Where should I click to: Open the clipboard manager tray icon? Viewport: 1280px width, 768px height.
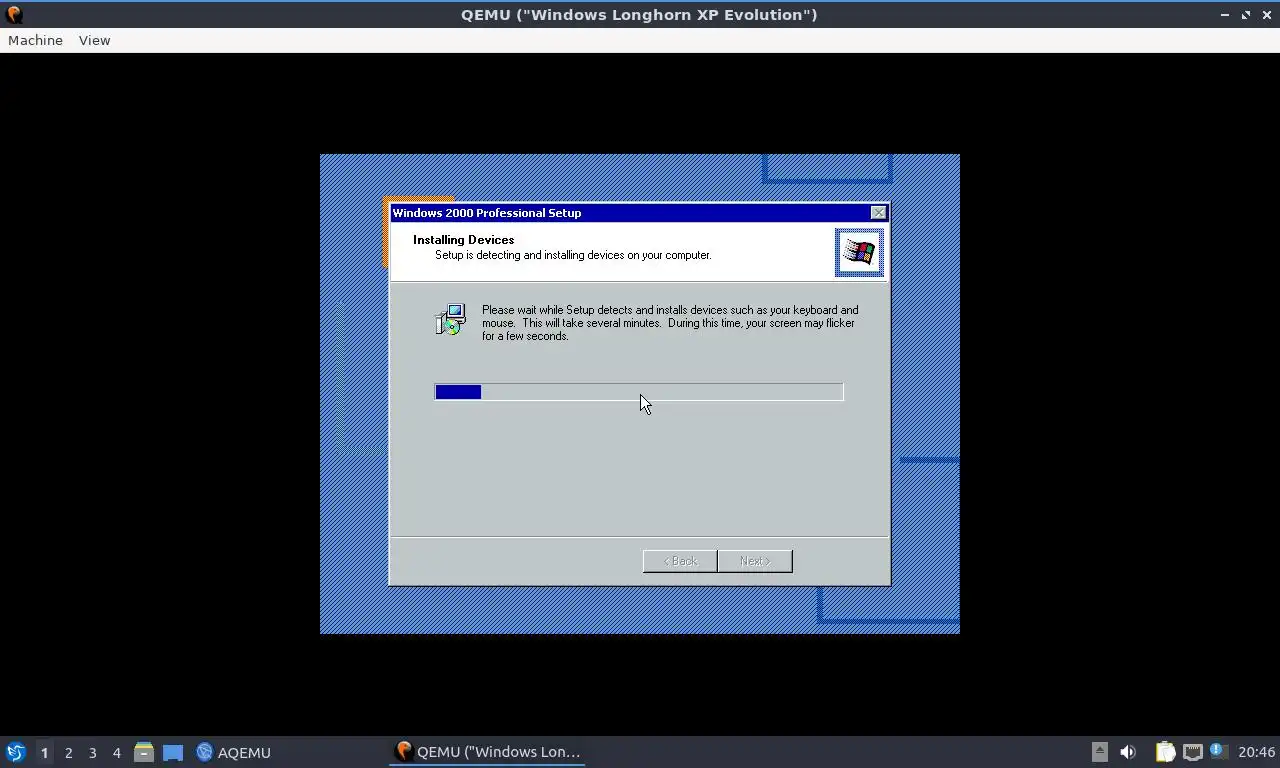click(1166, 752)
